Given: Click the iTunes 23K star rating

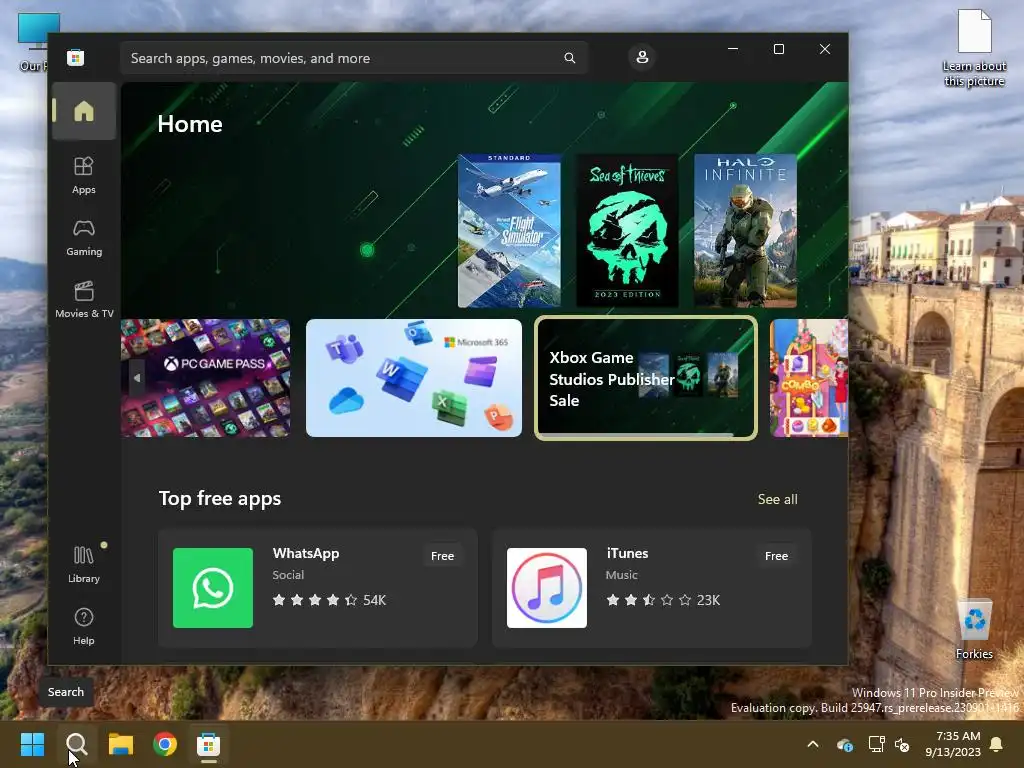Looking at the screenshot, I should click(663, 600).
